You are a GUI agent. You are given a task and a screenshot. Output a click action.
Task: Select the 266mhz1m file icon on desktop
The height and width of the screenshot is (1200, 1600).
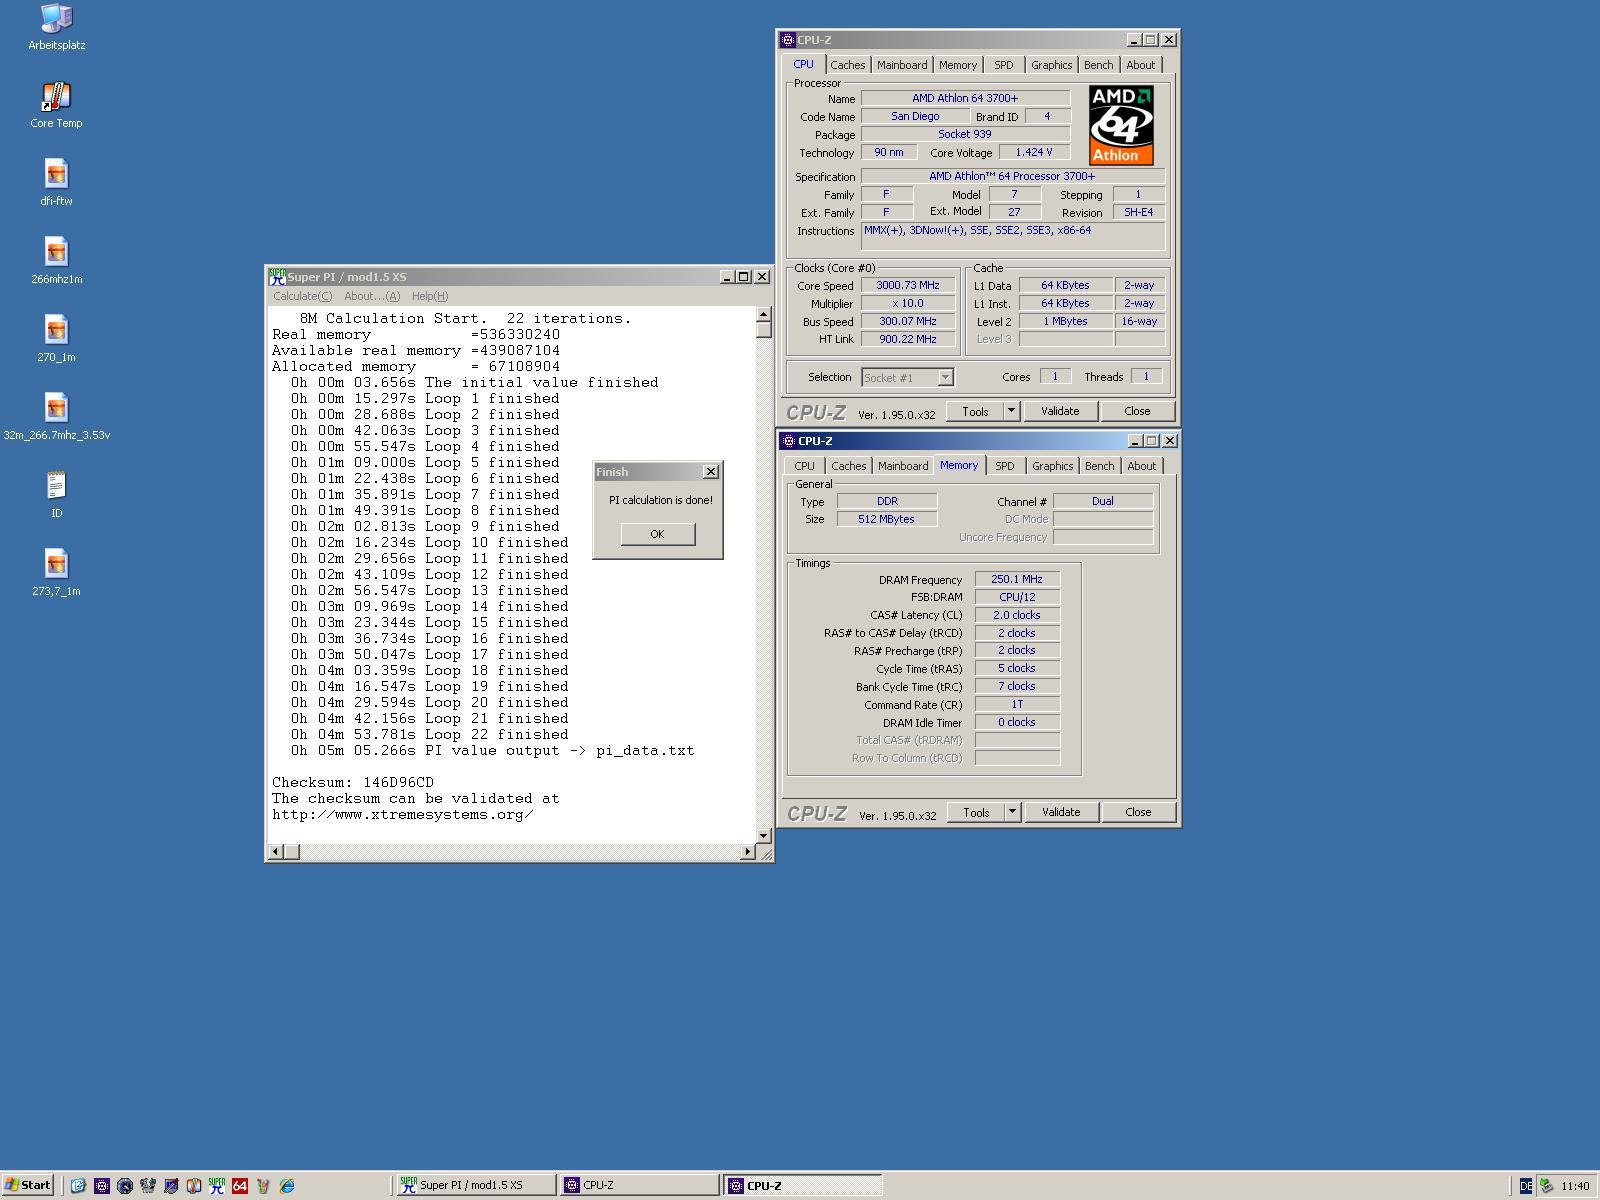coord(56,261)
